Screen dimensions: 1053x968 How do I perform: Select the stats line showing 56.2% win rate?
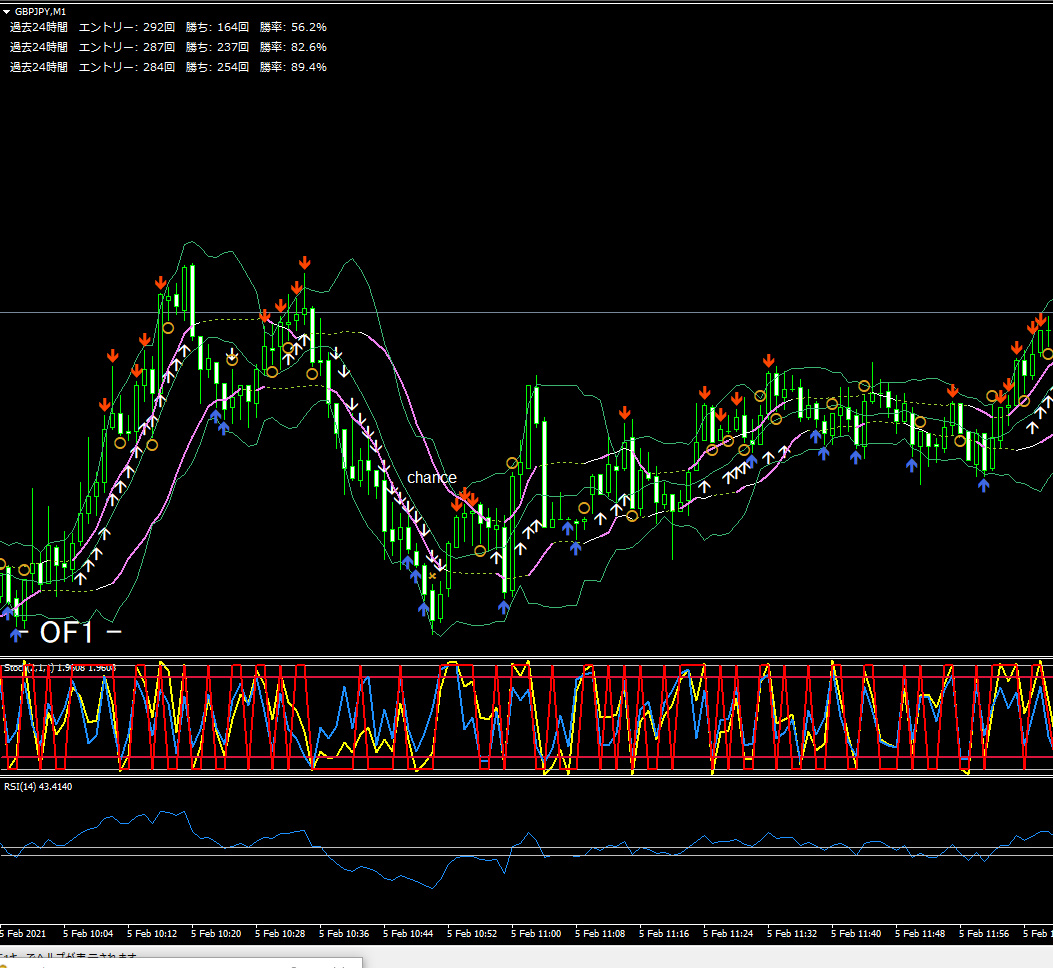[x=168, y=27]
